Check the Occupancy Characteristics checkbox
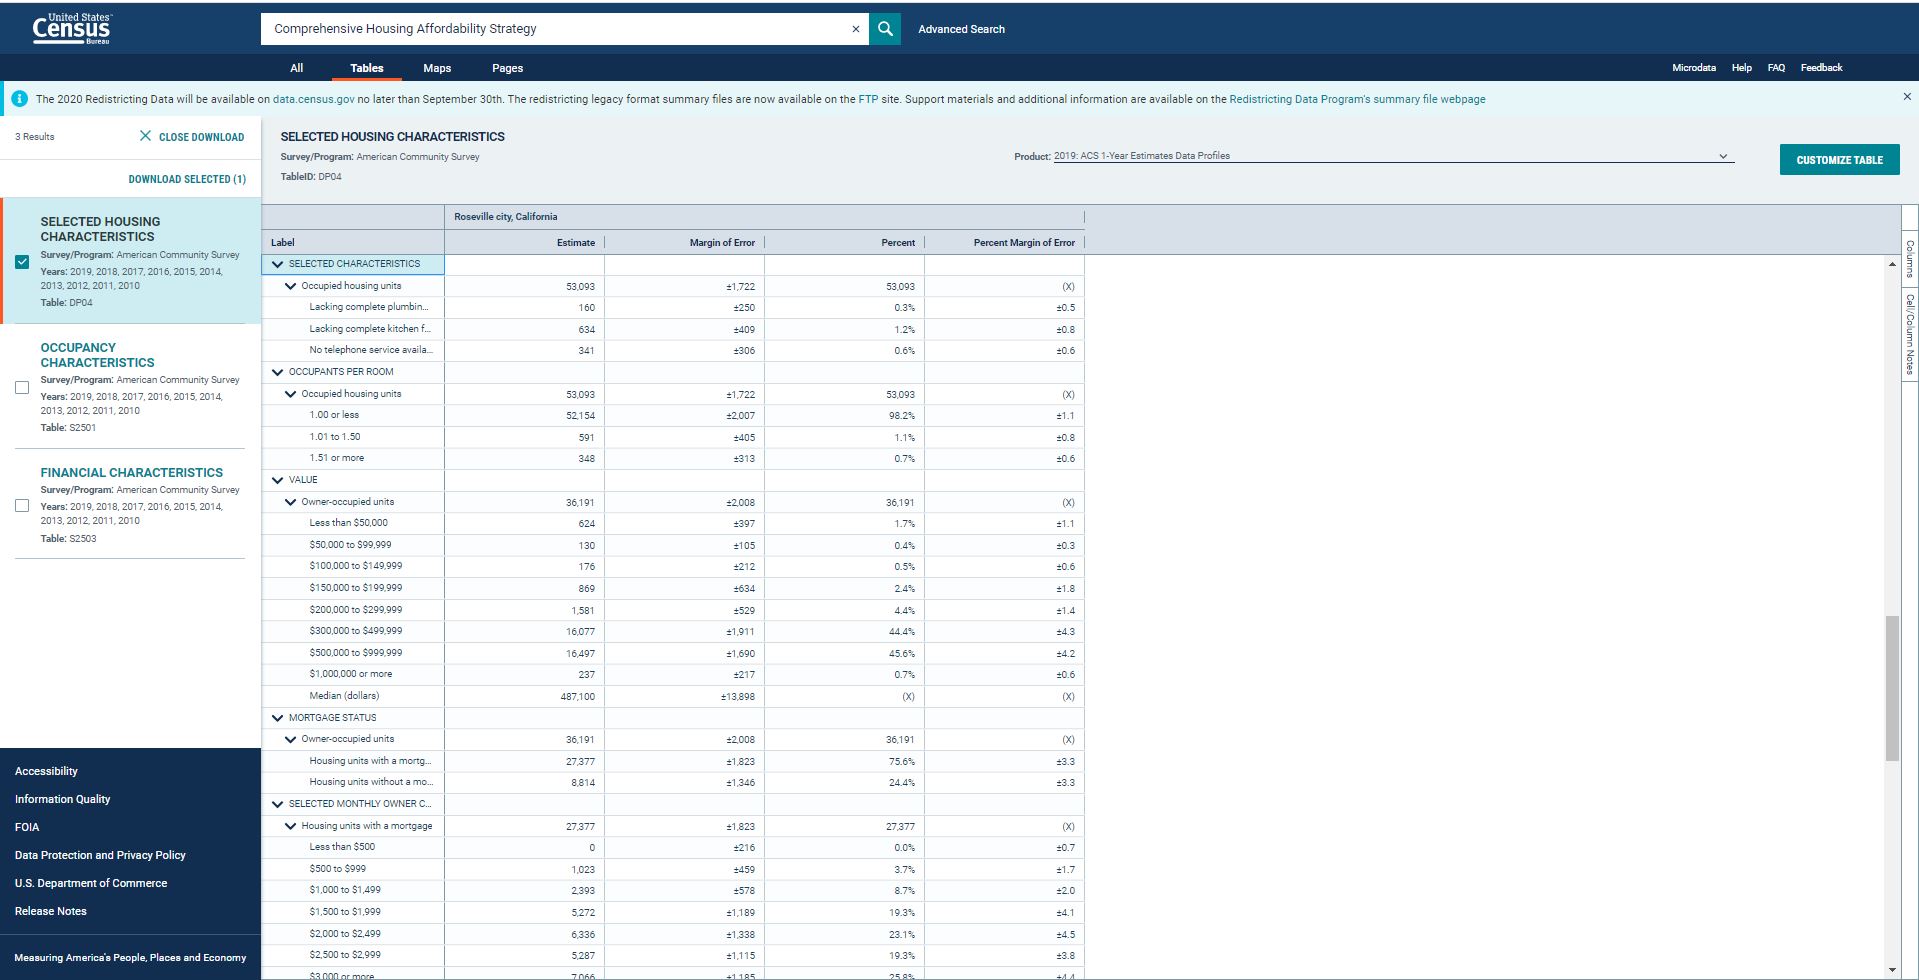The width and height of the screenshot is (1919, 980). pos(22,387)
